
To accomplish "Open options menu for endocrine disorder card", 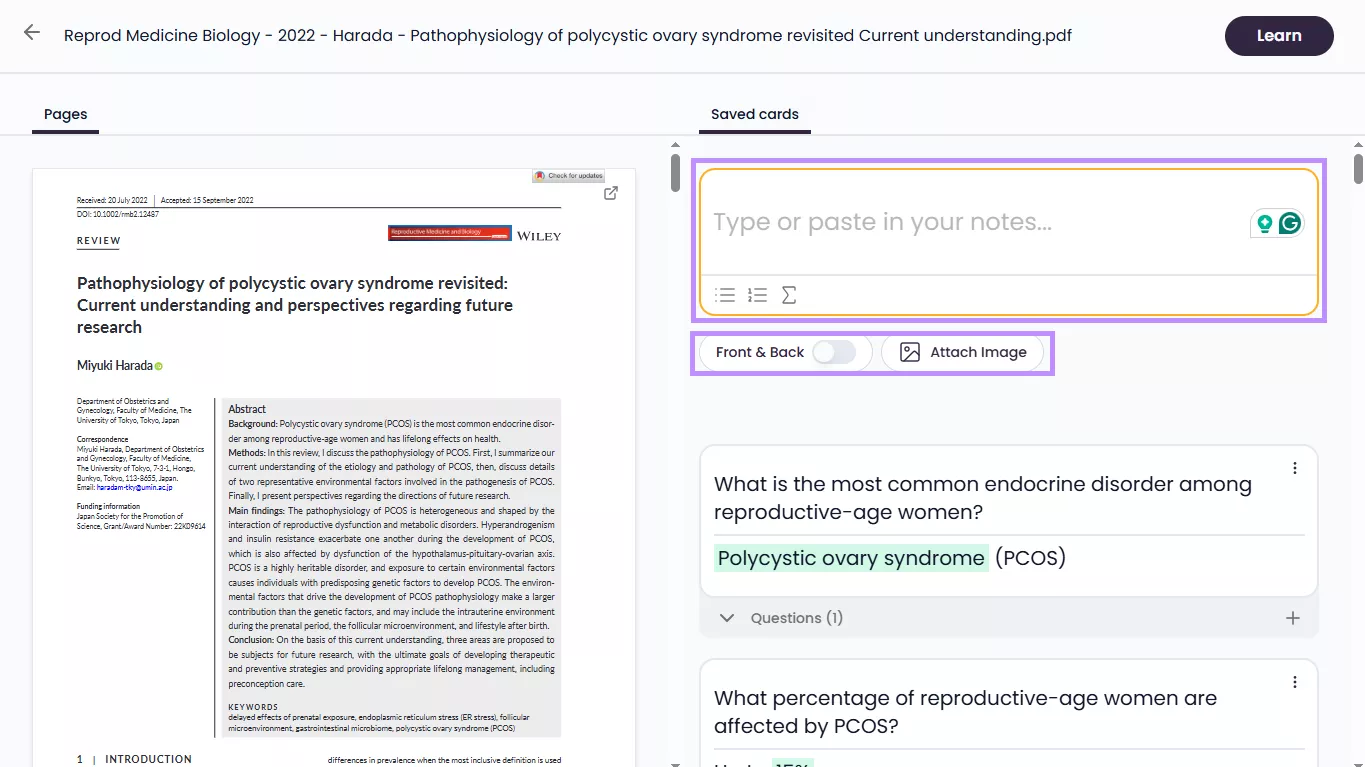I will coord(1295,468).
